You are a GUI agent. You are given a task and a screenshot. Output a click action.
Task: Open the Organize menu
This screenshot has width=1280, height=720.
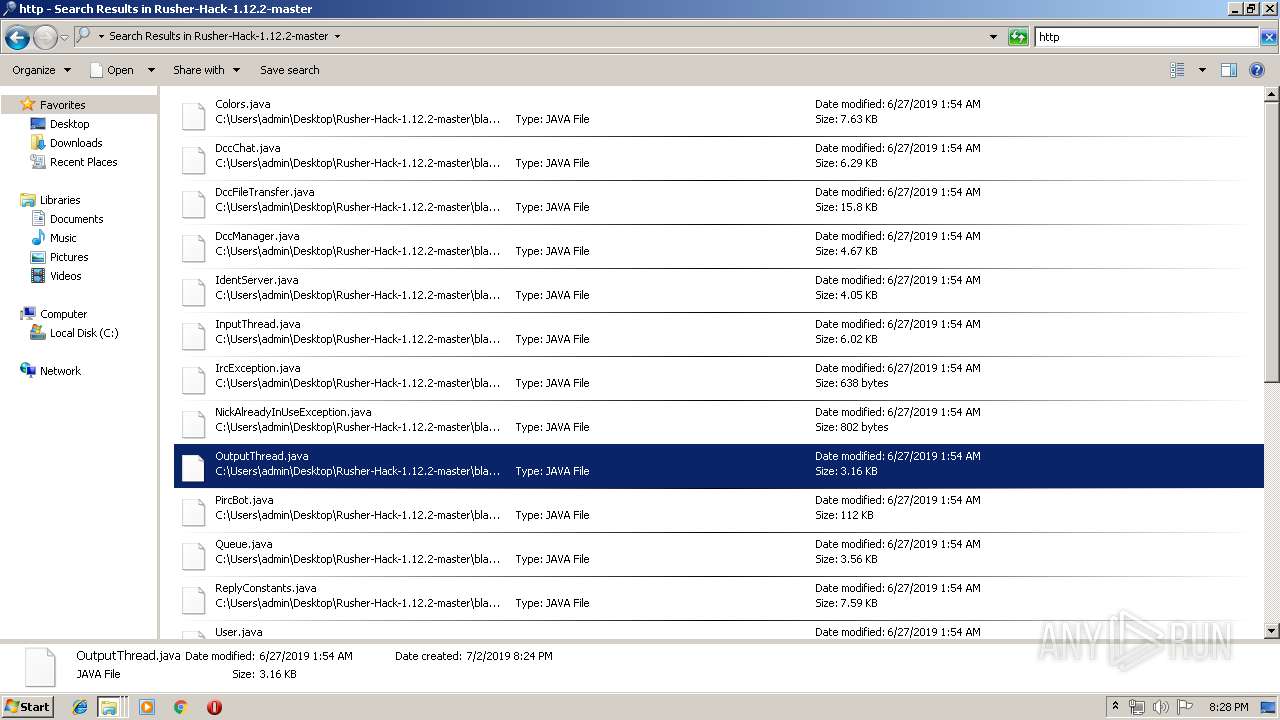click(x=41, y=70)
